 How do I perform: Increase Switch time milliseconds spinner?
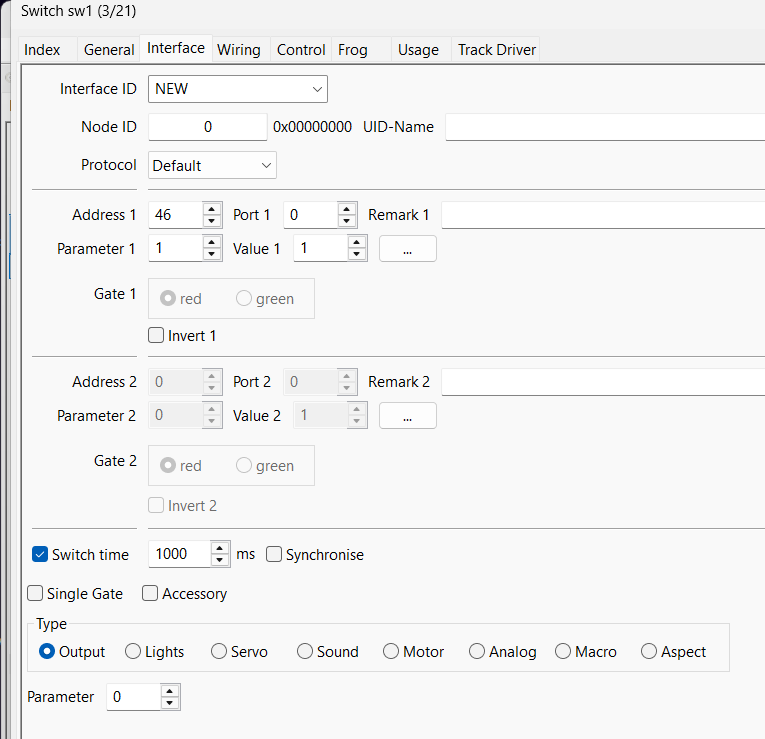[220, 548]
